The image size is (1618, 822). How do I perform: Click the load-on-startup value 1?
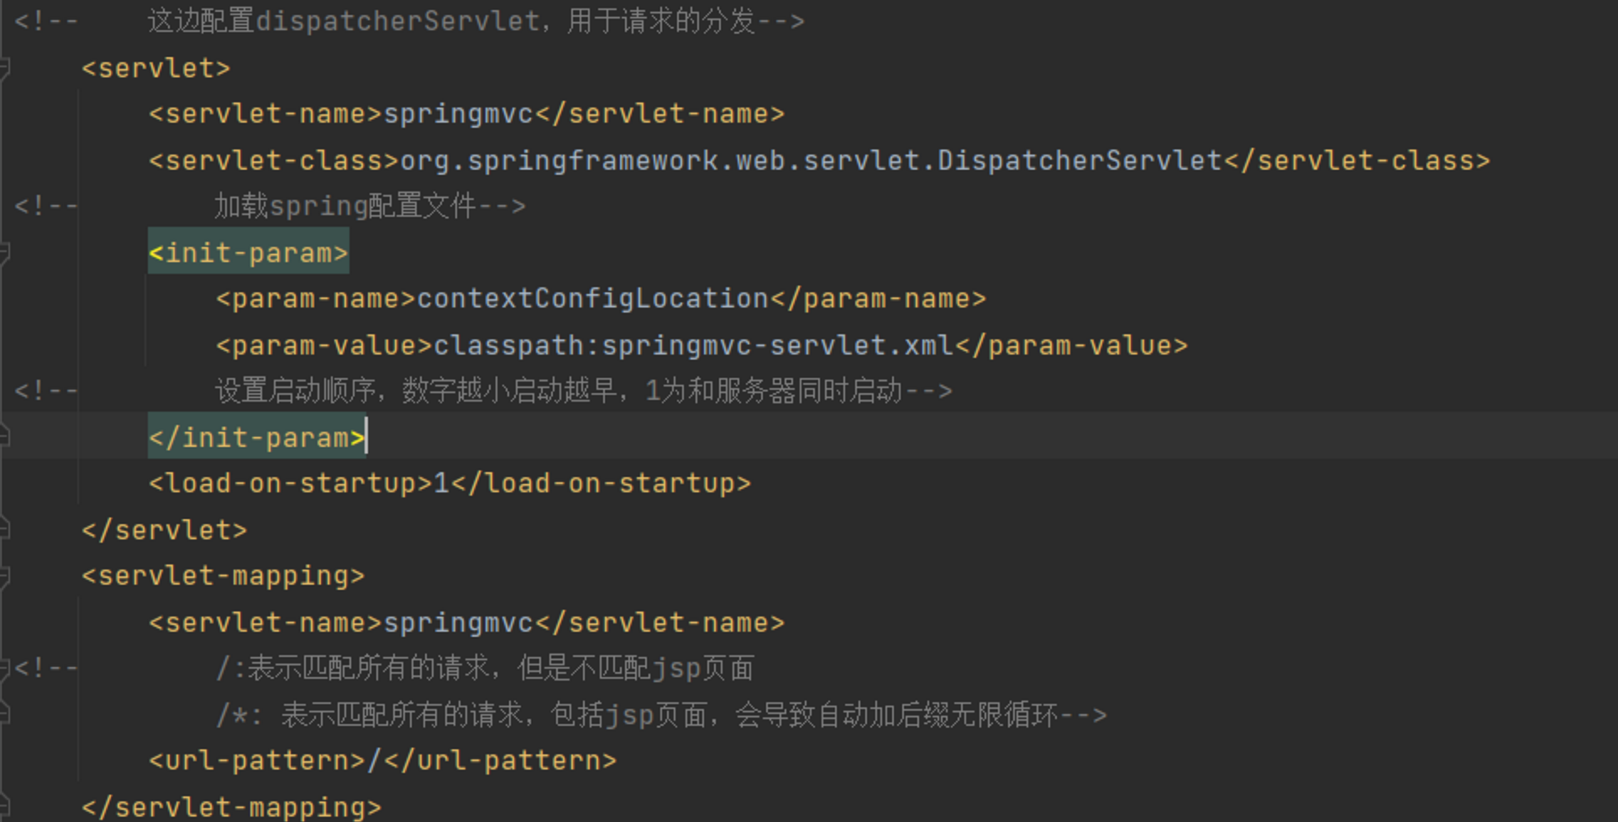pyautogui.click(x=441, y=484)
